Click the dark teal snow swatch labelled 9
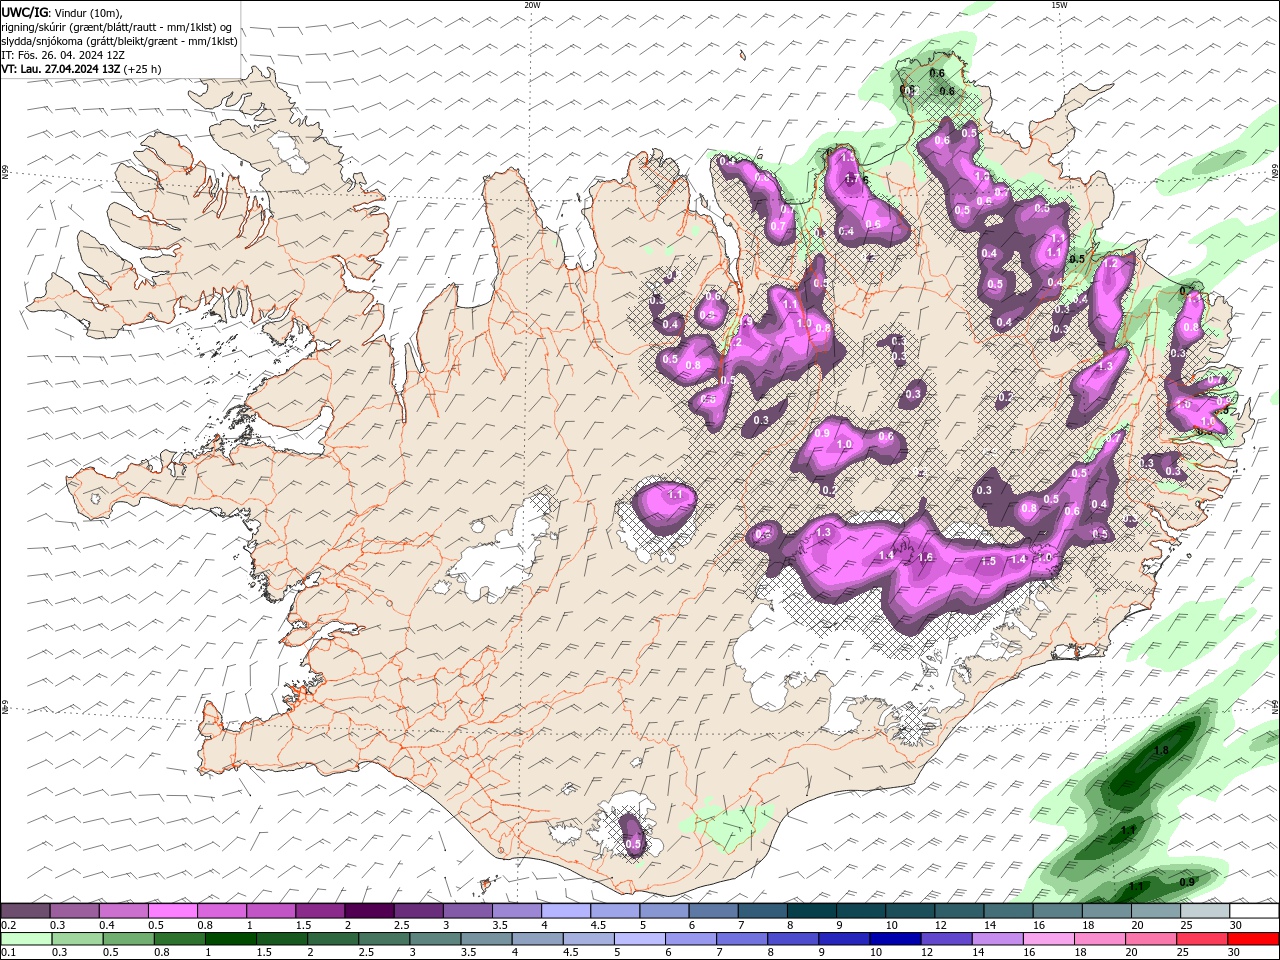The width and height of the screenshot is (1280, 960). tap(859, 911)
